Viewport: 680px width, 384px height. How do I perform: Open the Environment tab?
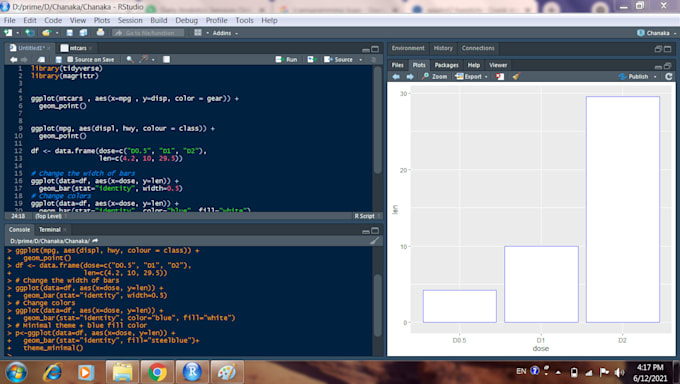coord(408,48)
